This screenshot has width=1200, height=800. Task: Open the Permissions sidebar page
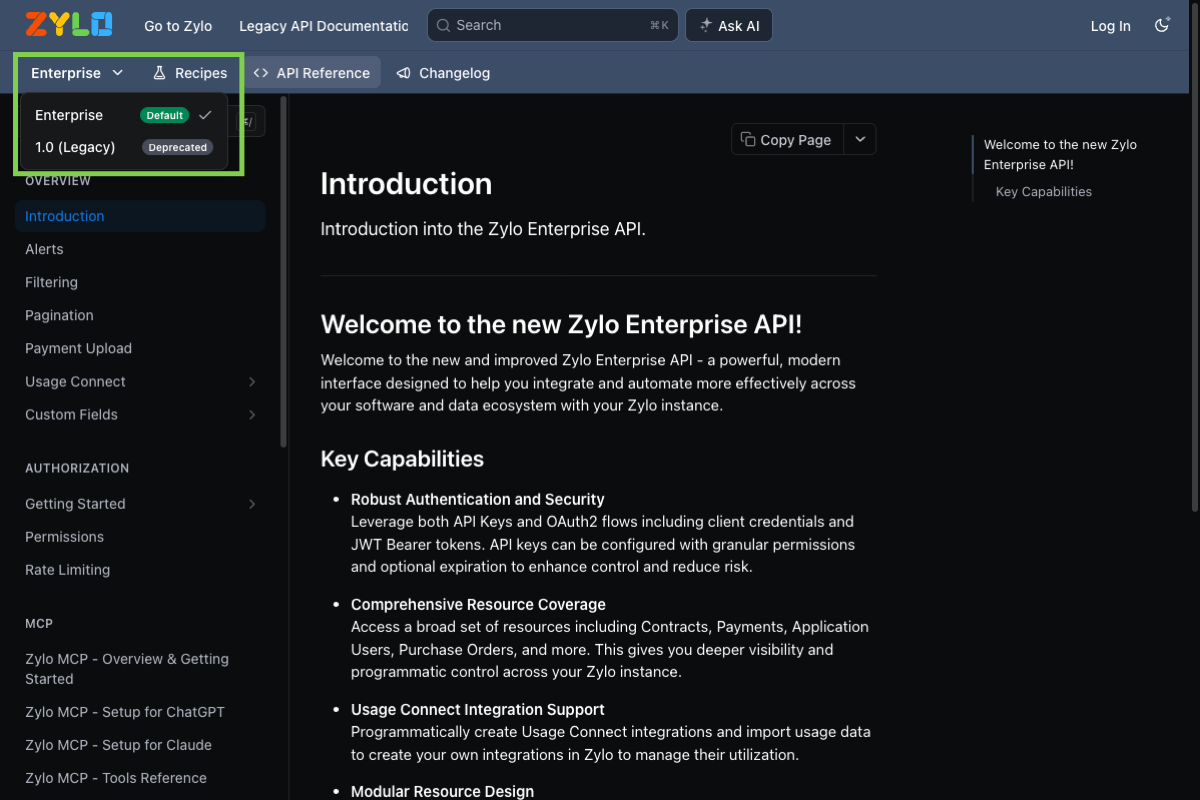click(x=140, y=537)
